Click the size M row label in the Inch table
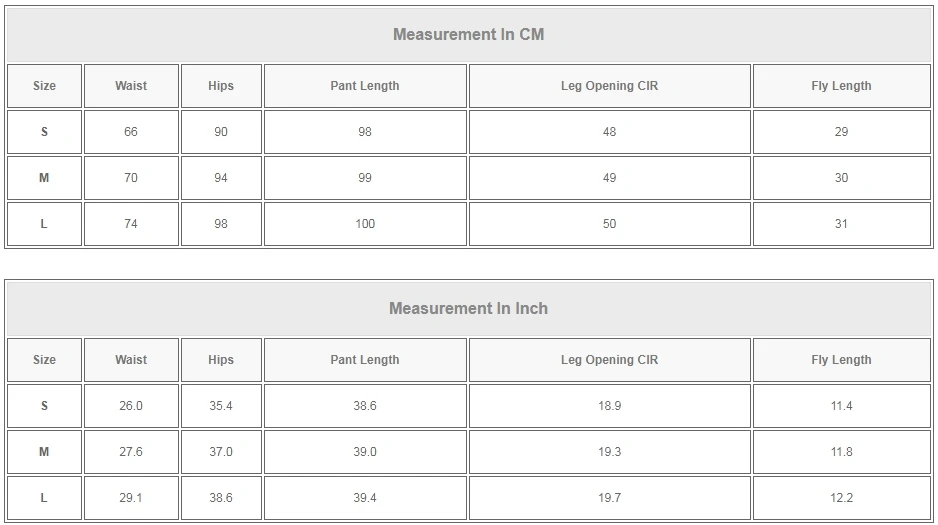Screen dimensions: 938x525 [44, 452]
